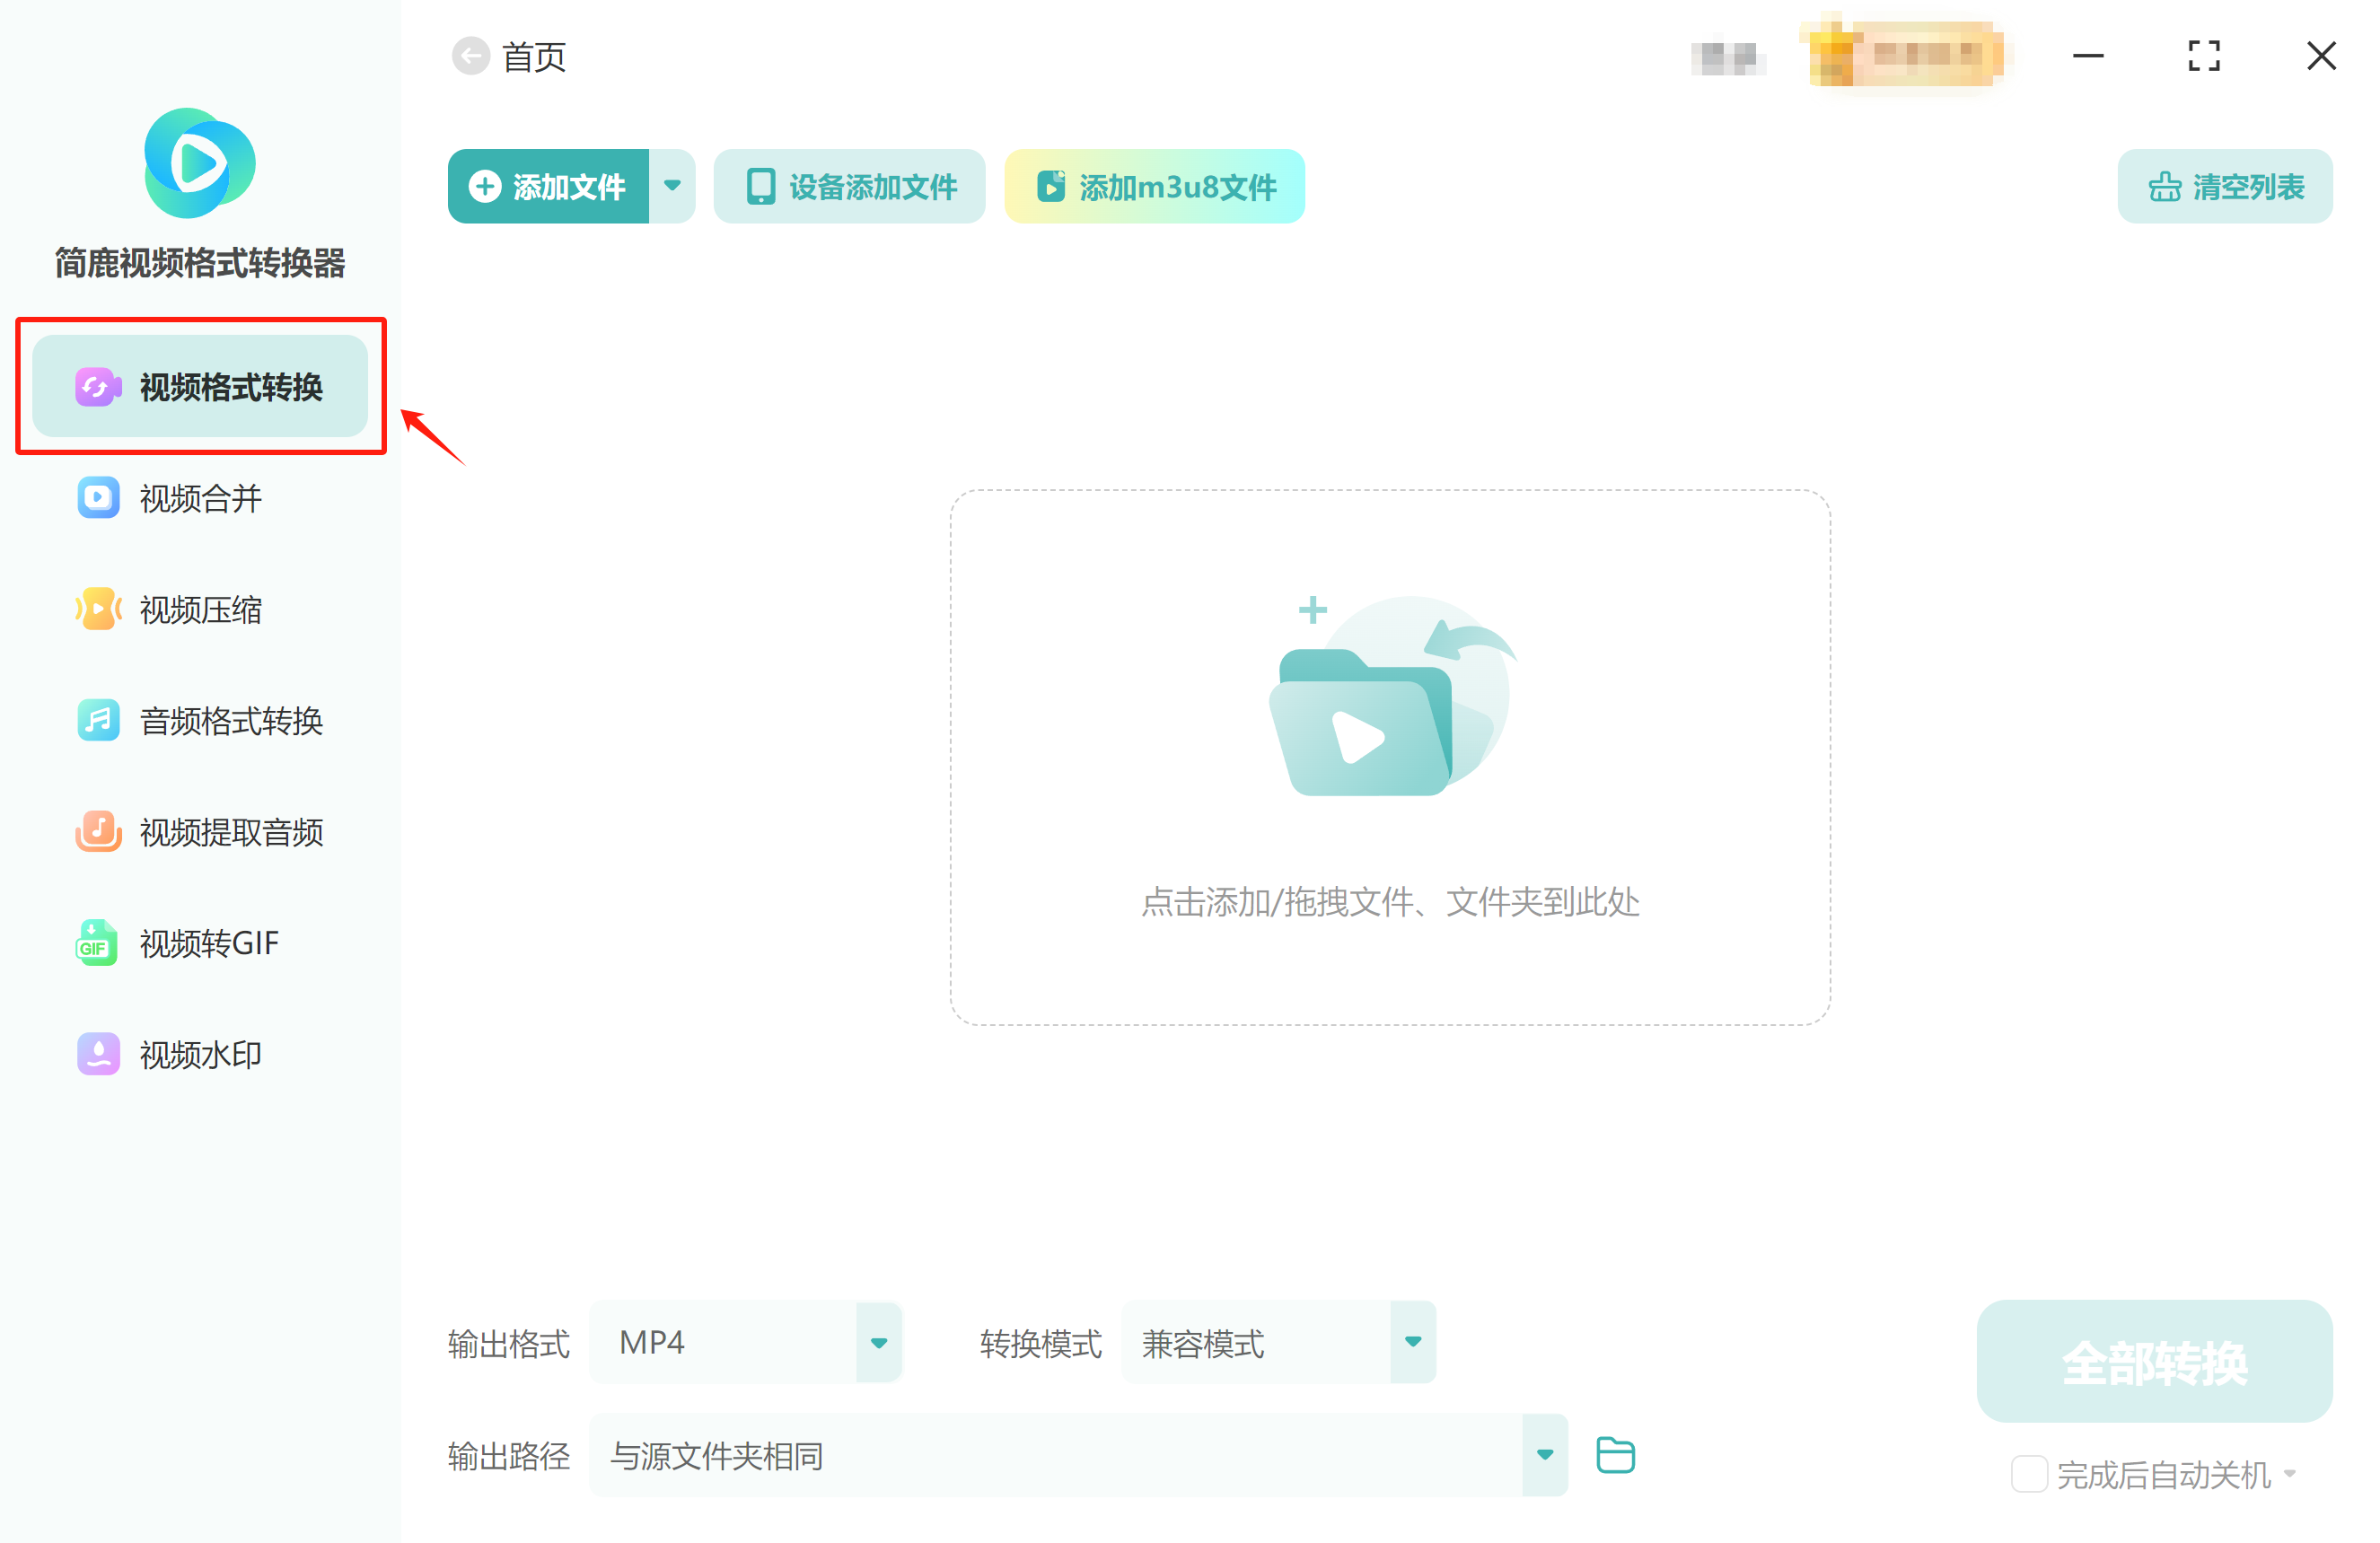
Task: Click the back arrow beside 首页
Action: (x=471, y=56)
